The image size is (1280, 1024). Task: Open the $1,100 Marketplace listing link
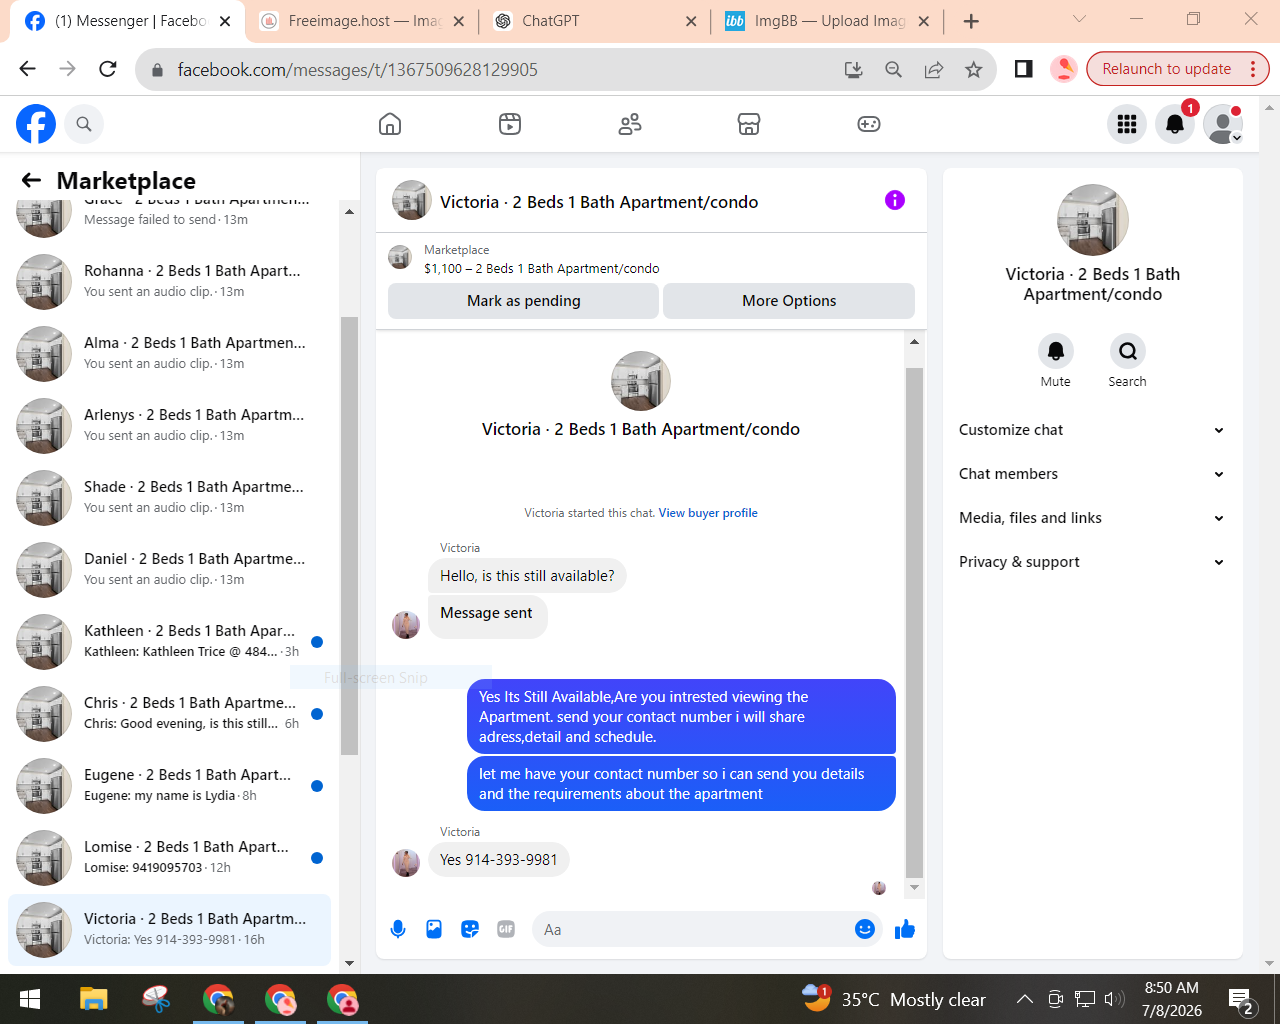click(x=541, y=269)
